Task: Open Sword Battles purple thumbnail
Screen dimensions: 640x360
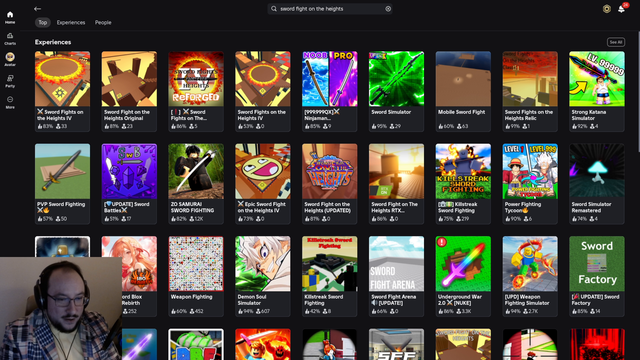Action: click(x=129, y=171)
